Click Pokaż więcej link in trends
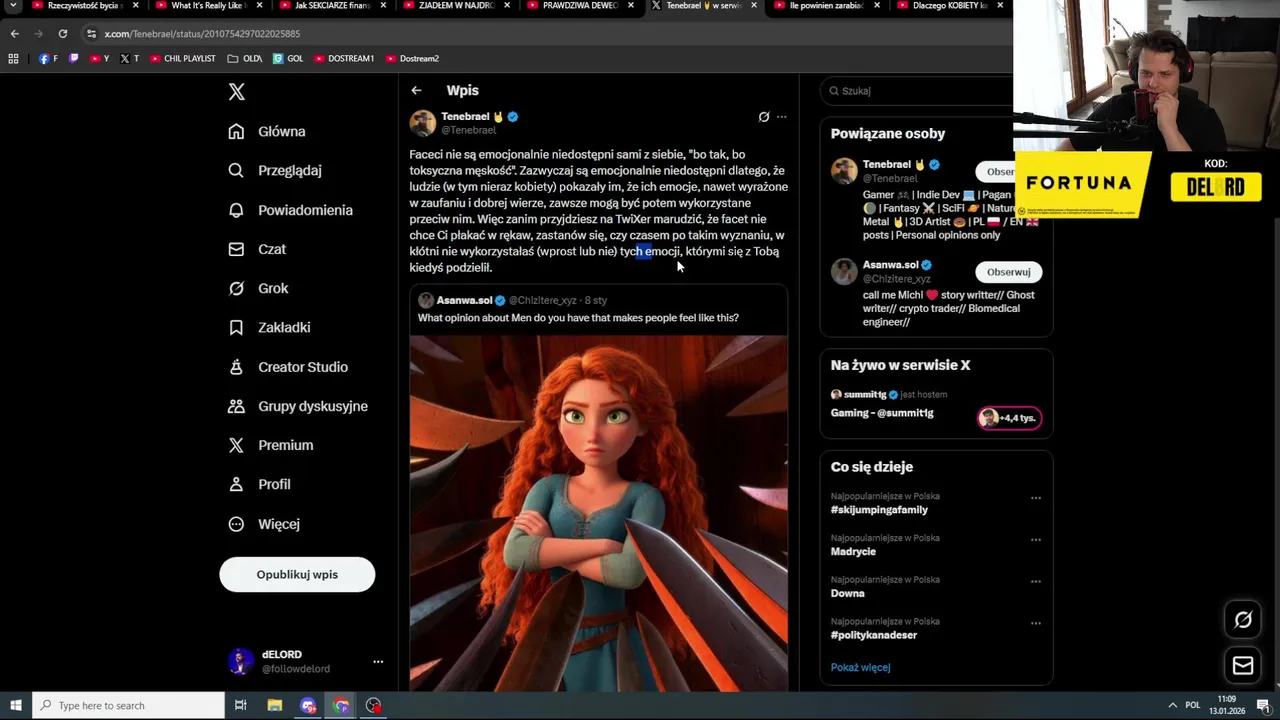The width and height of the screenshot is (1280, 720). click(860, 667)
